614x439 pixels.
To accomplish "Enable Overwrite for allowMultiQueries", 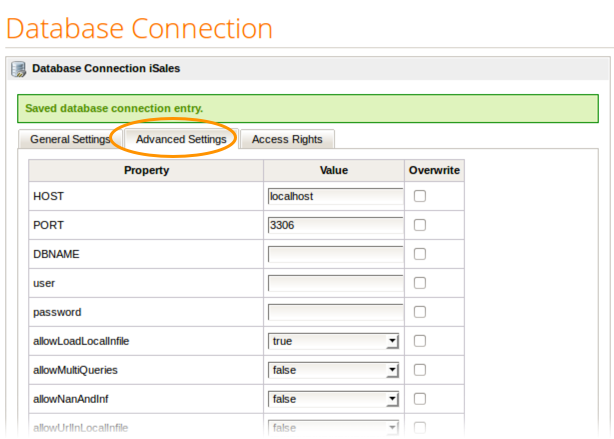I will coord(420,370).
